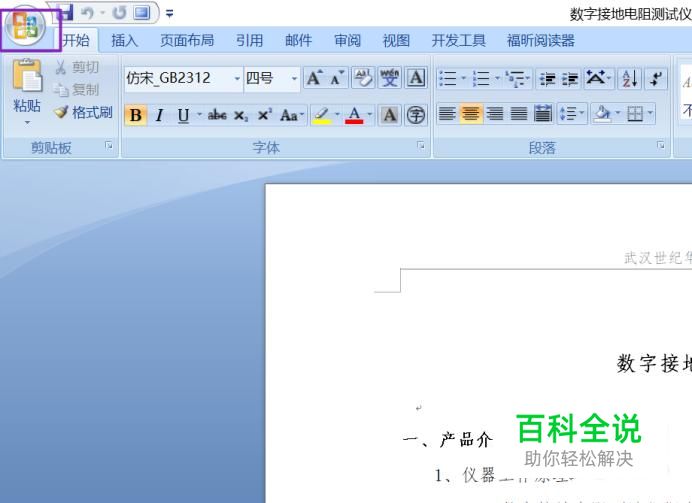Switch to the 开始 tab
This screenshot has height=503, width=692.
click(75, 41)
